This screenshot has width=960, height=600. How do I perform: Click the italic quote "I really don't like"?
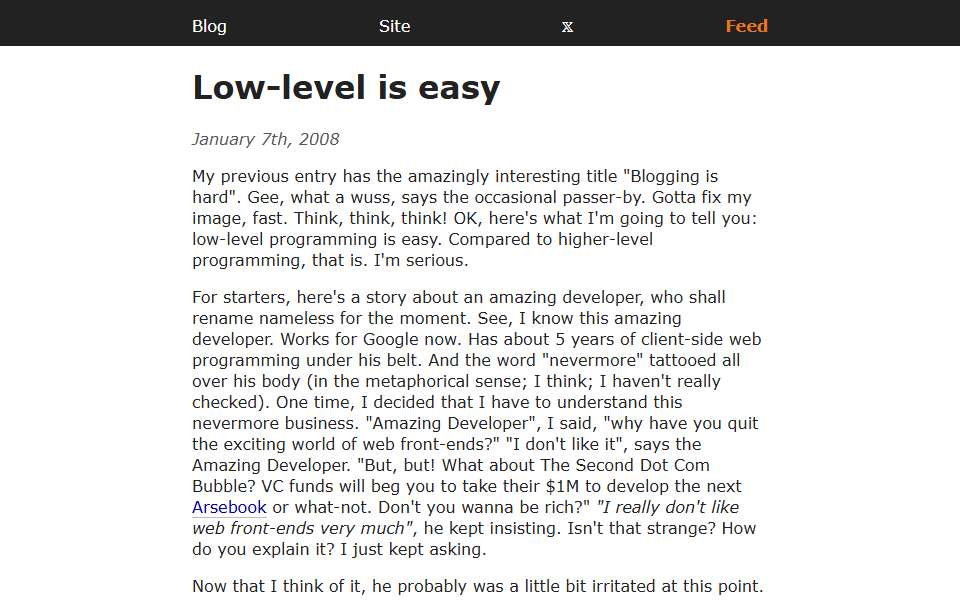(667, 508)
